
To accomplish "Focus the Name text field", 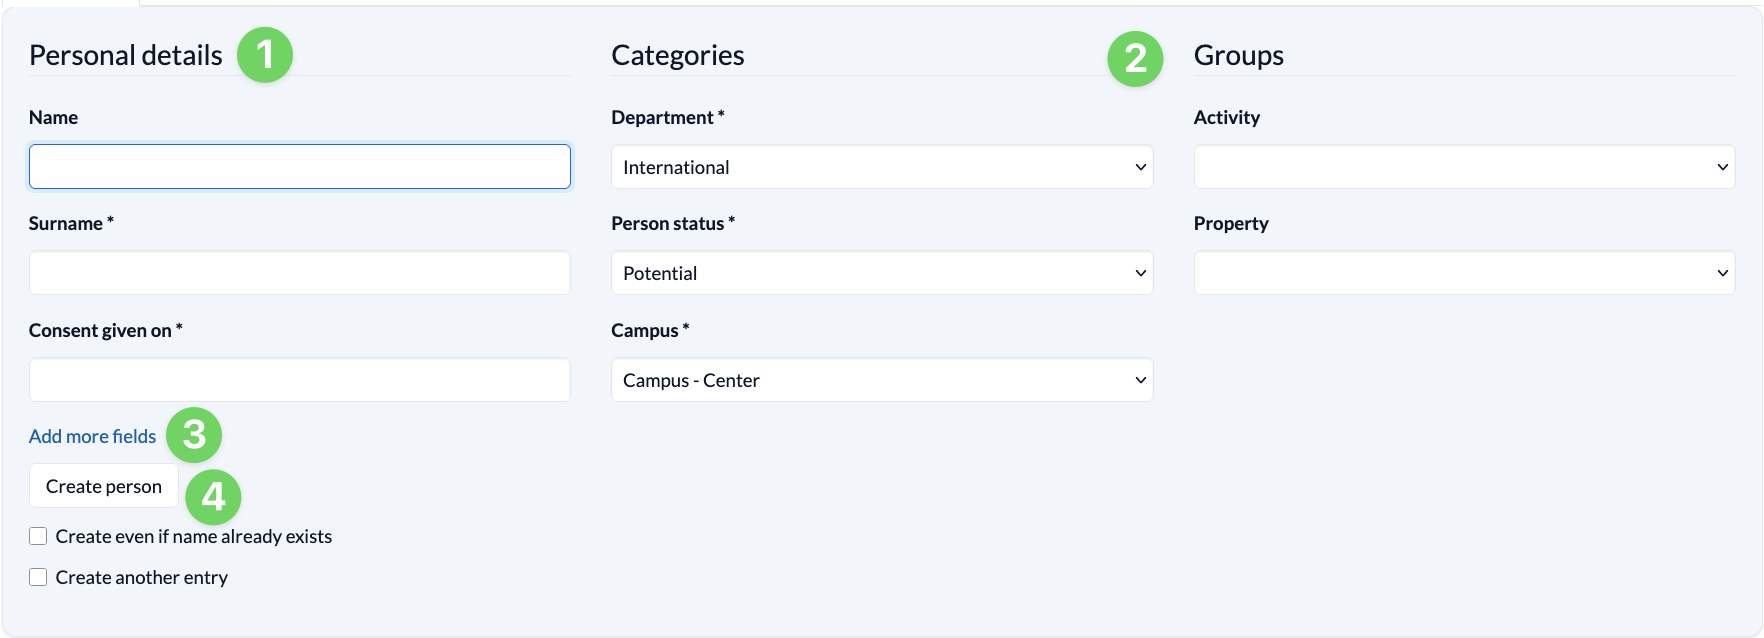I will (300, 167).
